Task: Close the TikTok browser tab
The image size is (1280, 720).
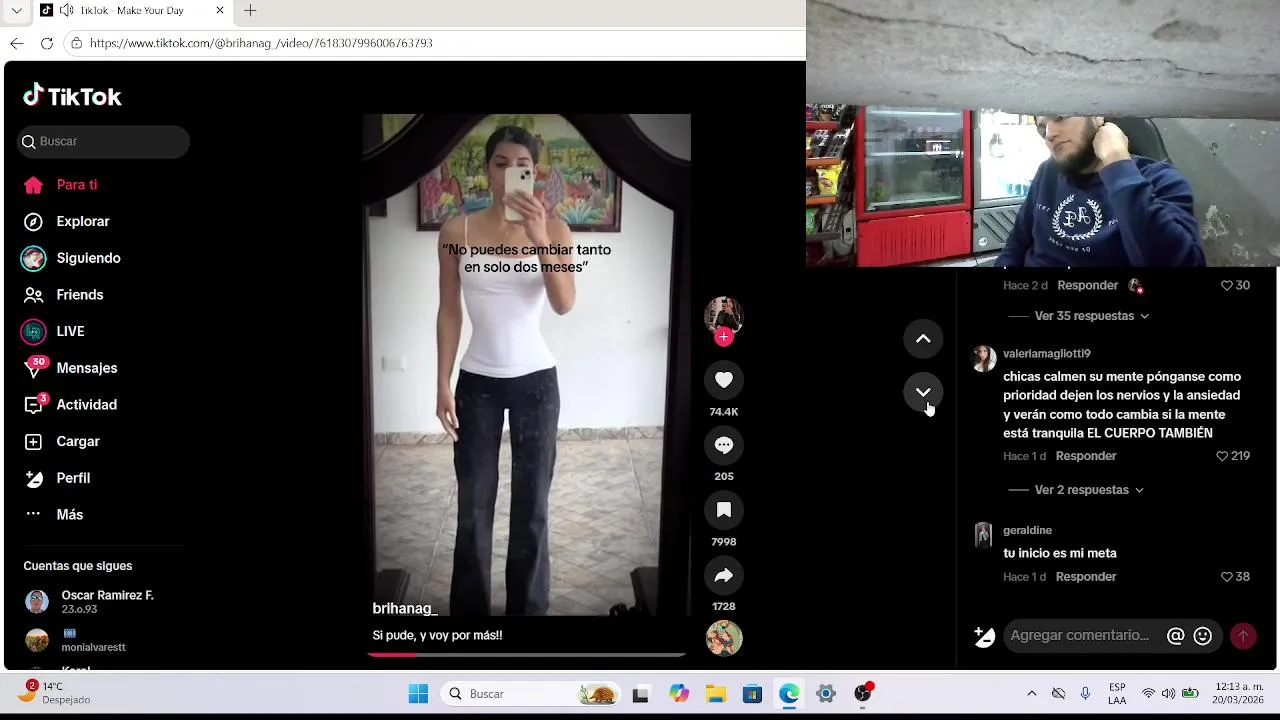Action: (x=220, y=10)
